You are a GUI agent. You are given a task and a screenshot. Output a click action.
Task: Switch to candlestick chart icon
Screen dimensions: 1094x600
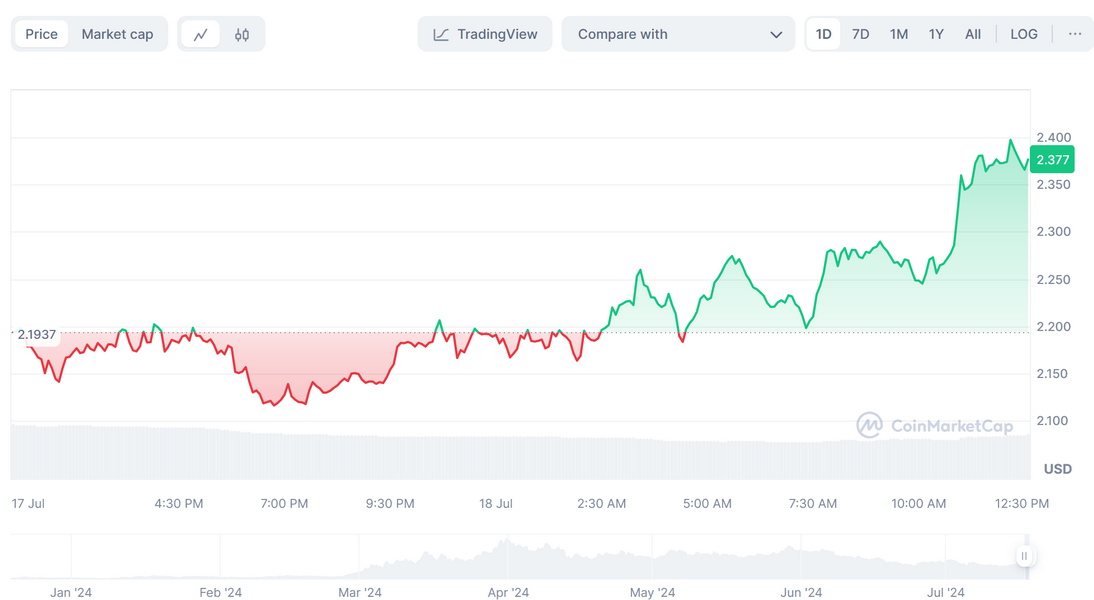point(242,34)
